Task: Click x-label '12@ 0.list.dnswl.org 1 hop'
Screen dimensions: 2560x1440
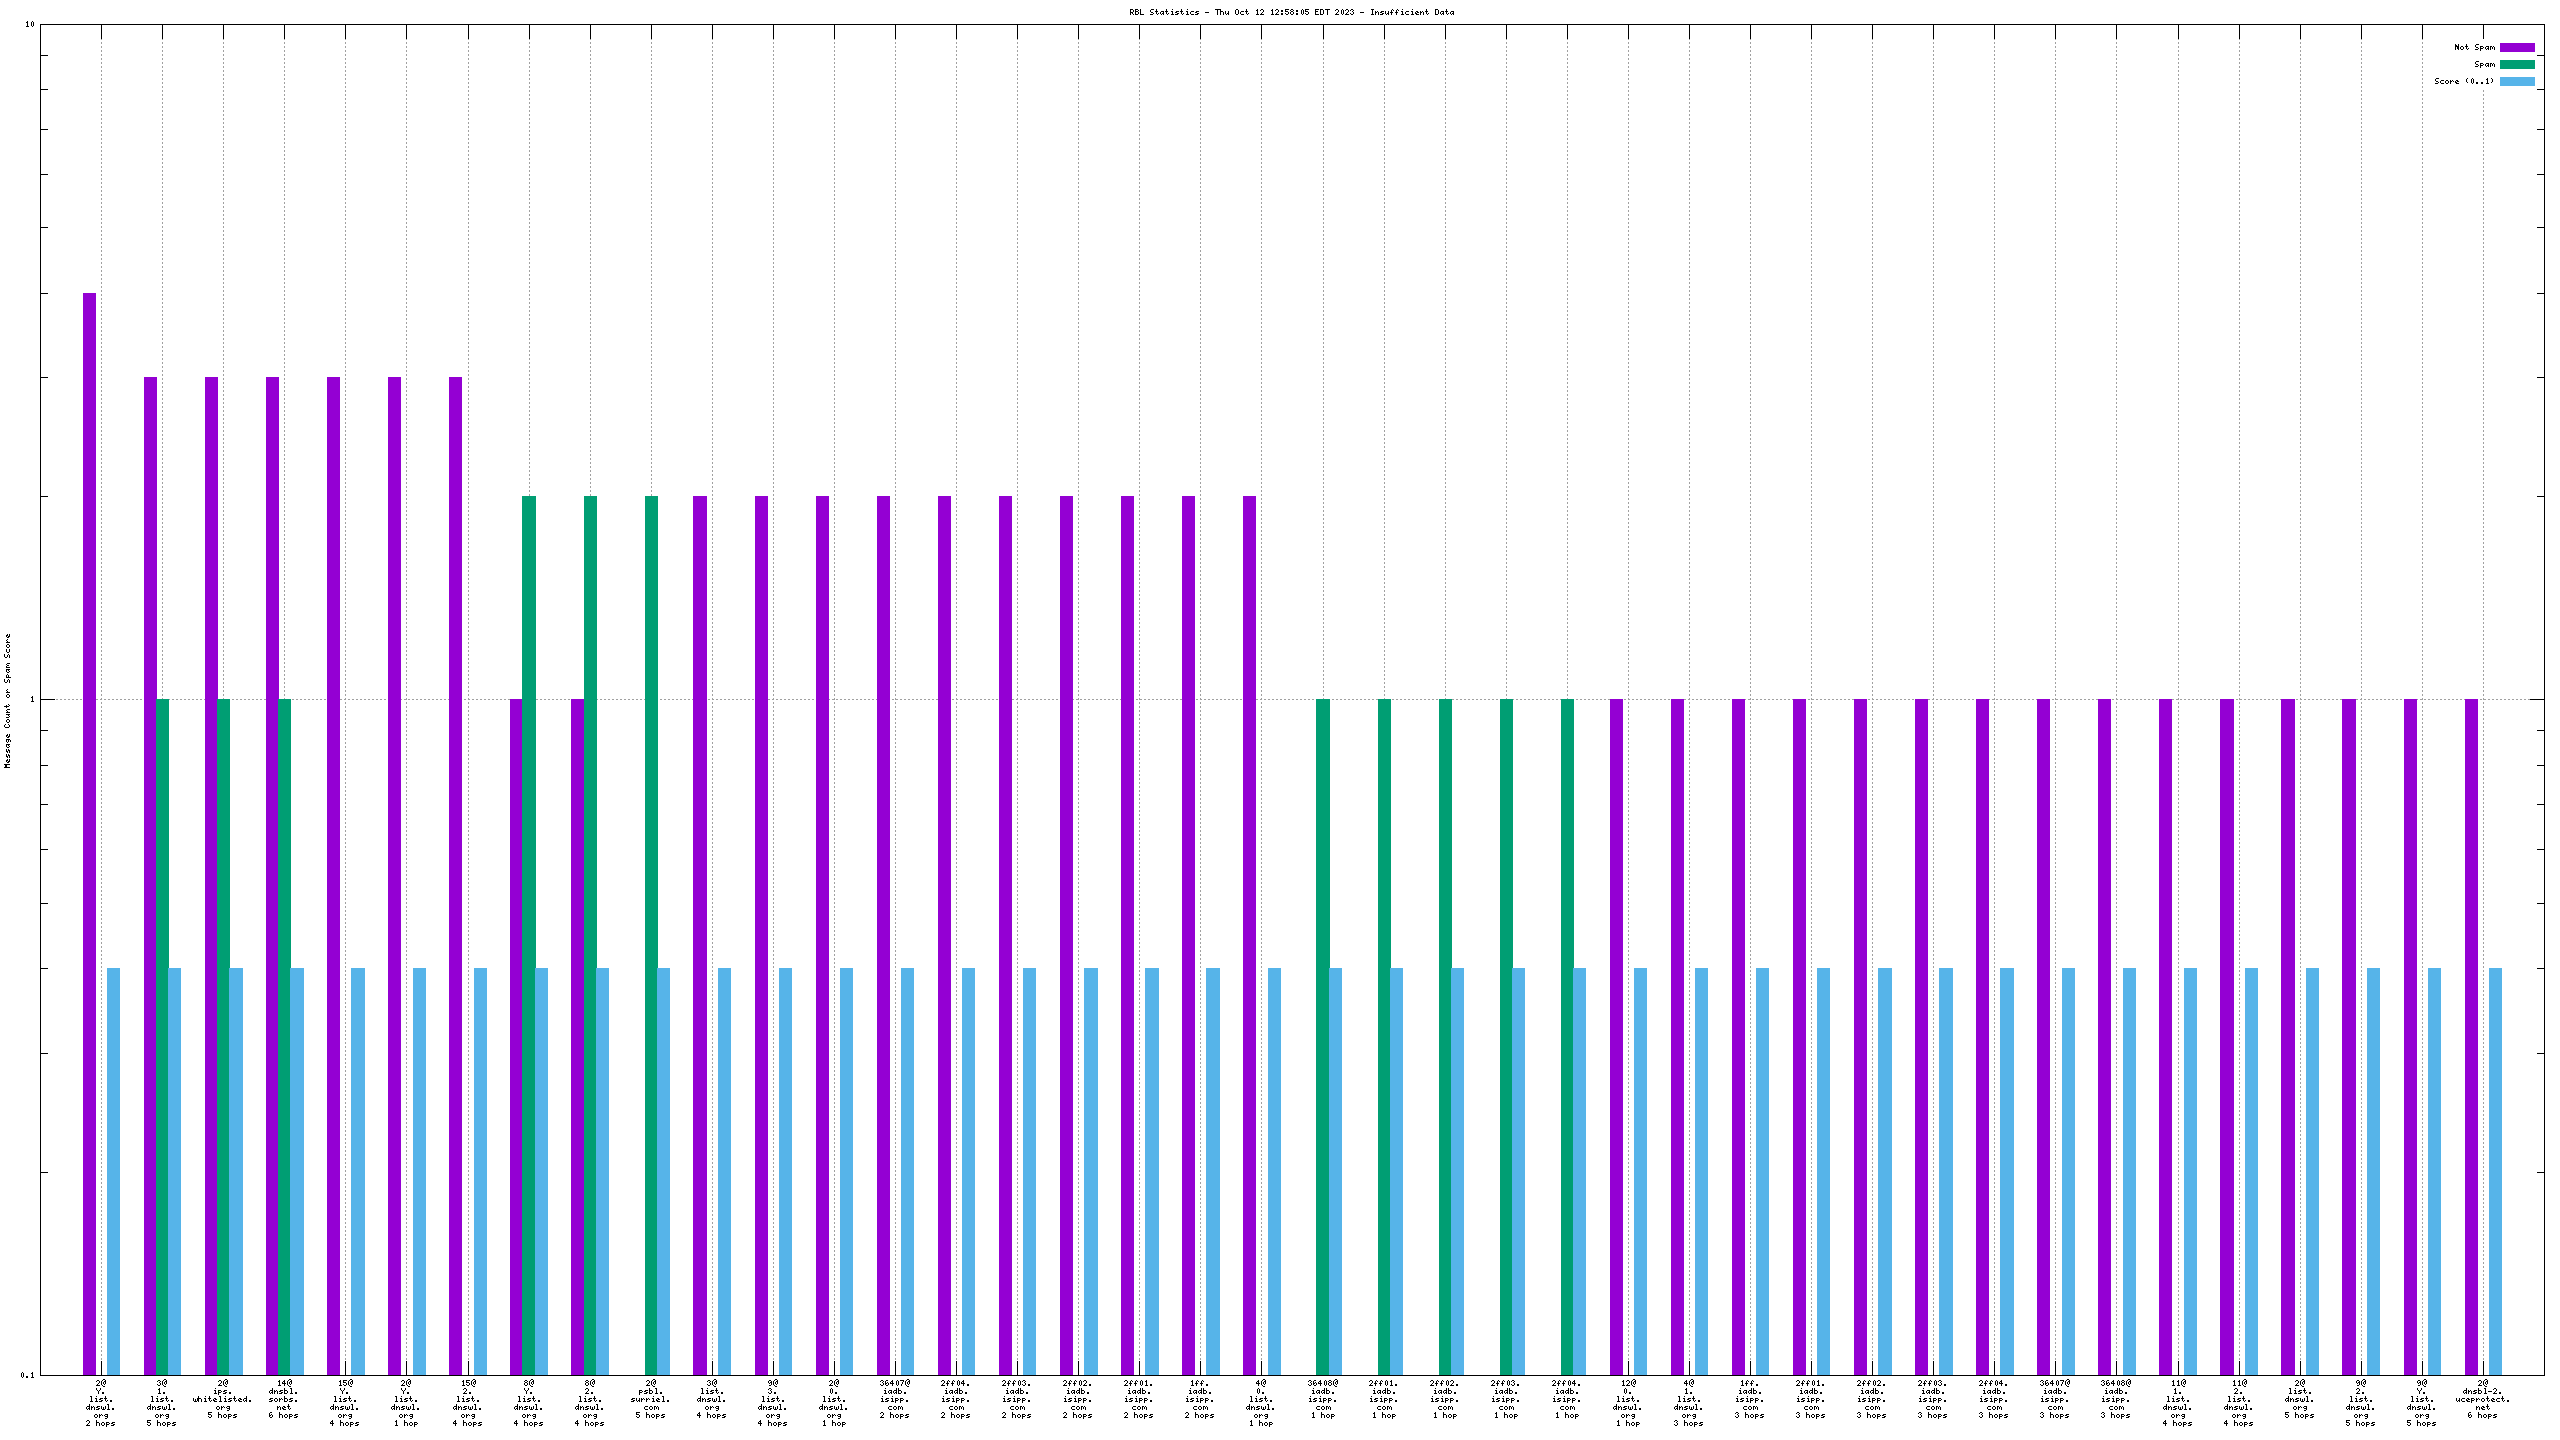Action: (1628, 1403)
